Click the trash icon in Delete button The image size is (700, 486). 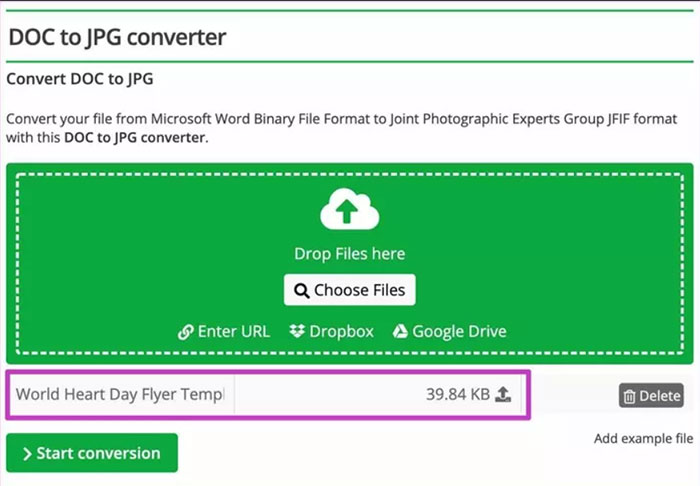pyautogui.click(x=629, y=396)
